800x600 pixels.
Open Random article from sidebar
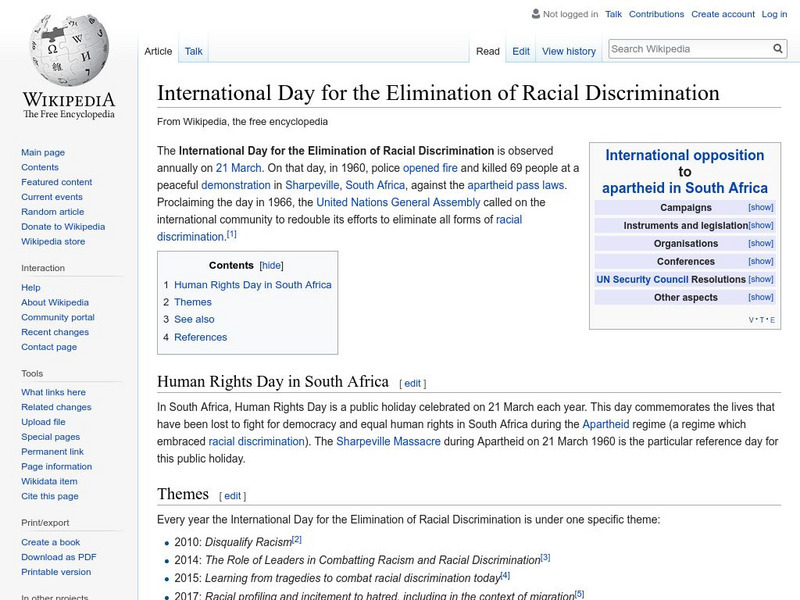coord(53,212)
